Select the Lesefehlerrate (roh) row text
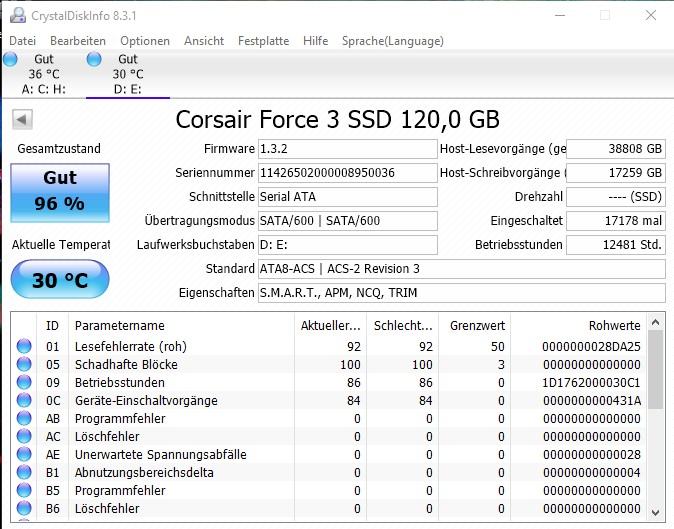674x529 pixels. point(131,346)
